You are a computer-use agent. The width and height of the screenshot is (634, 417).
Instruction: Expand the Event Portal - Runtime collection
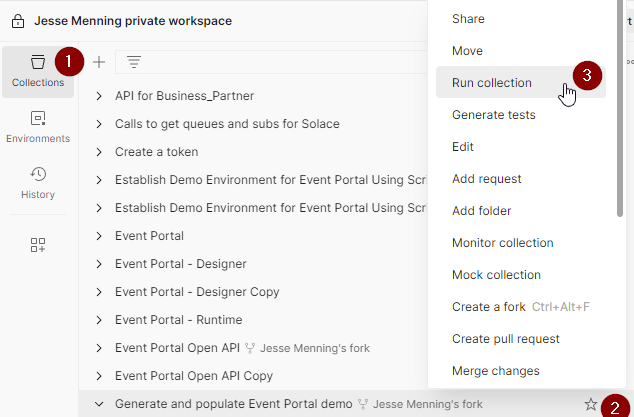point(99,320)
